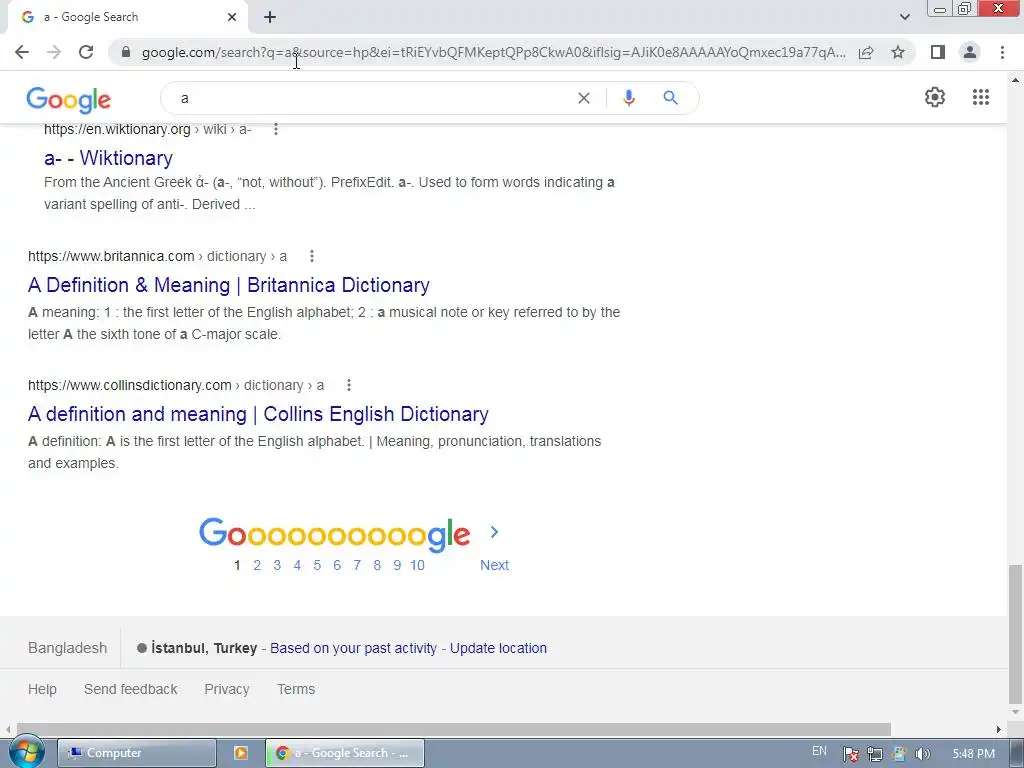Viewport: 1024px width, 768px height.
Task: Click the blue magnifier search button
Action: pos(670,98)
